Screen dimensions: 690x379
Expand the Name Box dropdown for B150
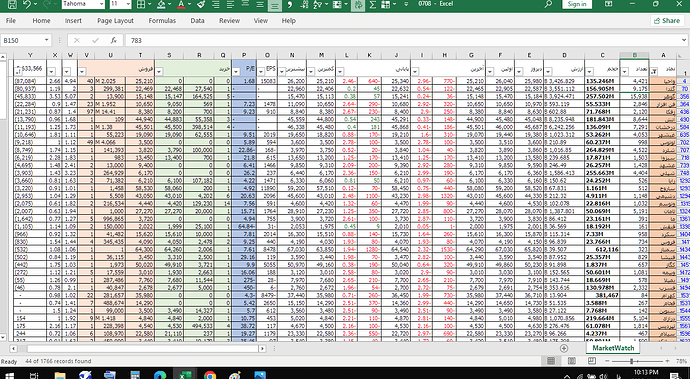point(46,40)
